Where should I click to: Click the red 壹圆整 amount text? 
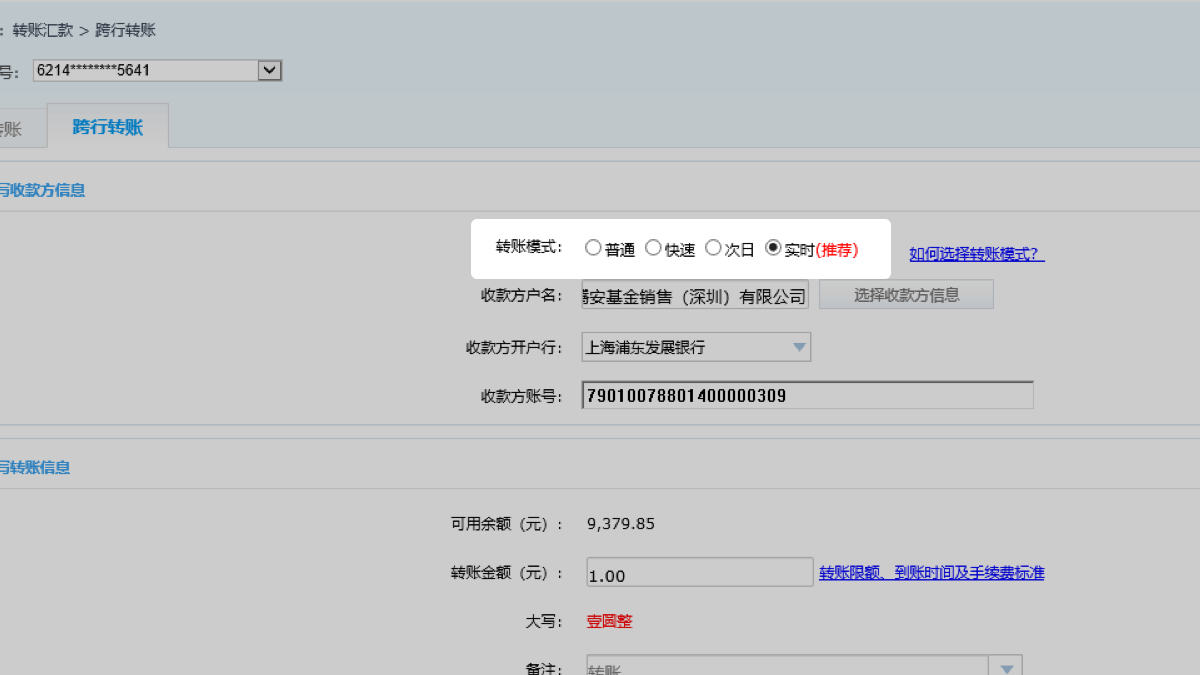pyautogui.click(x=609, y=621)
